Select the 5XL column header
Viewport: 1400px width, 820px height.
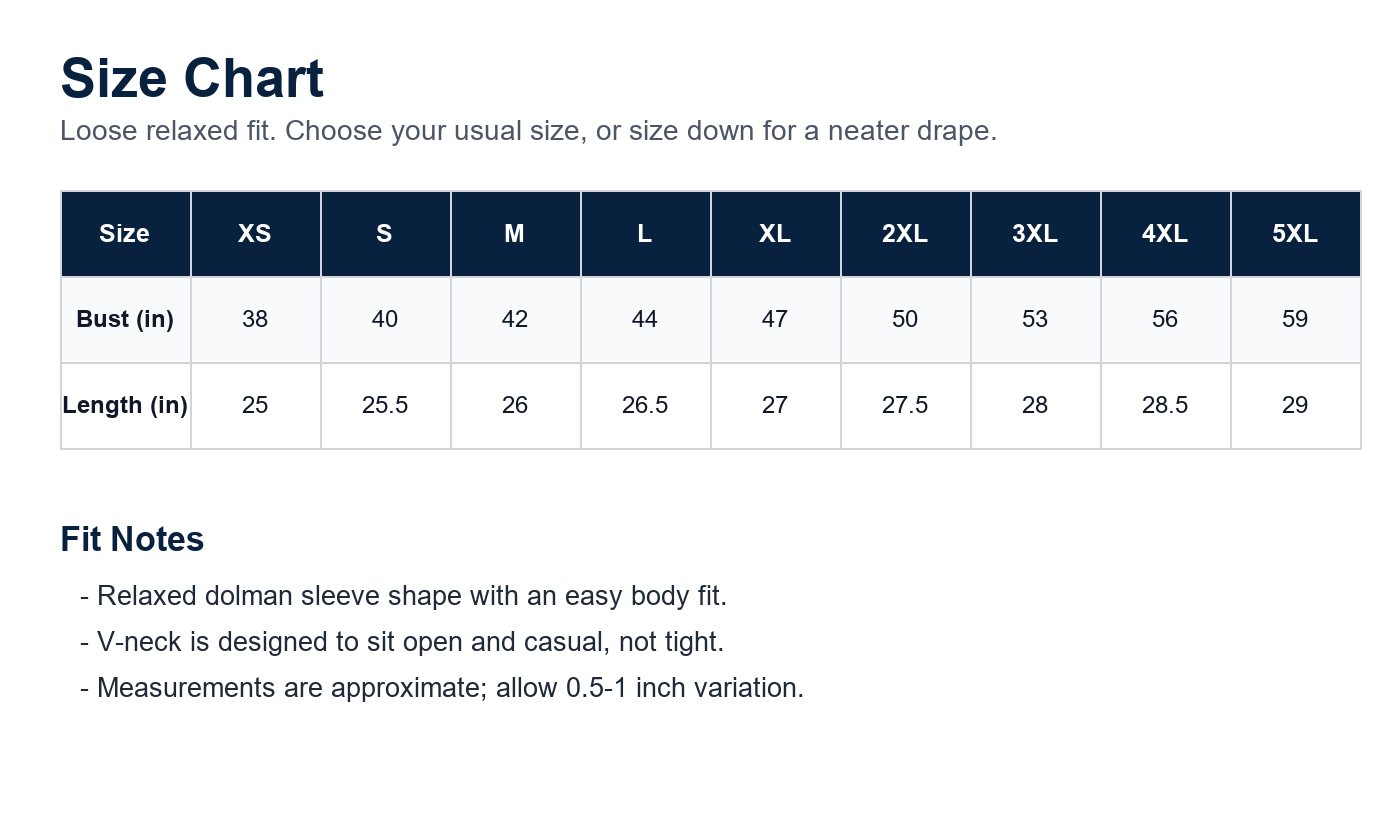click(x=1295, y=234)
